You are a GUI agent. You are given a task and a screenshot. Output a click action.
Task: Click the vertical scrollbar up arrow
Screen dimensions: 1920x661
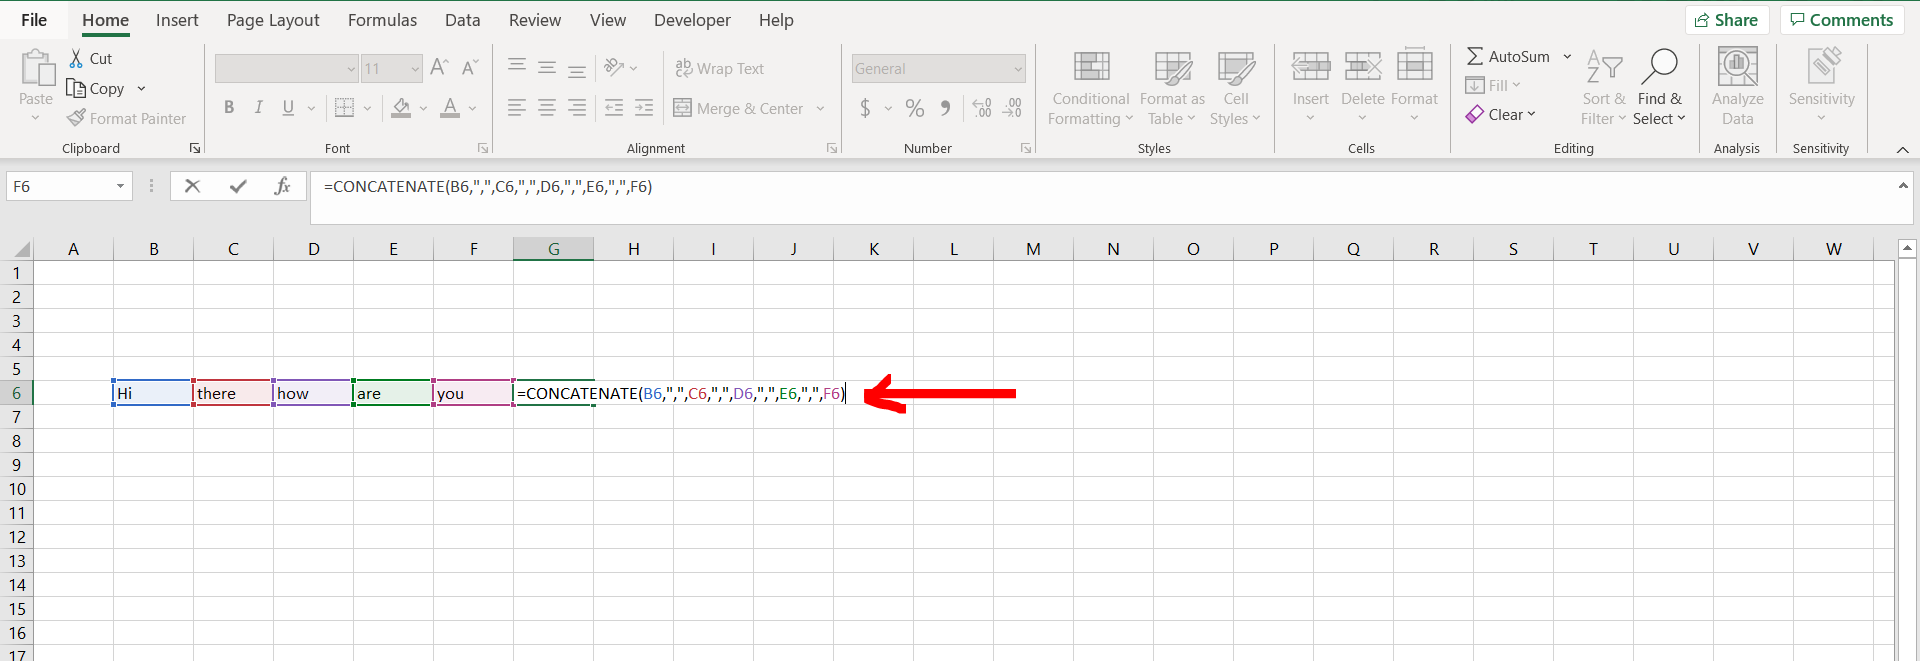(x=1907, y=248)
